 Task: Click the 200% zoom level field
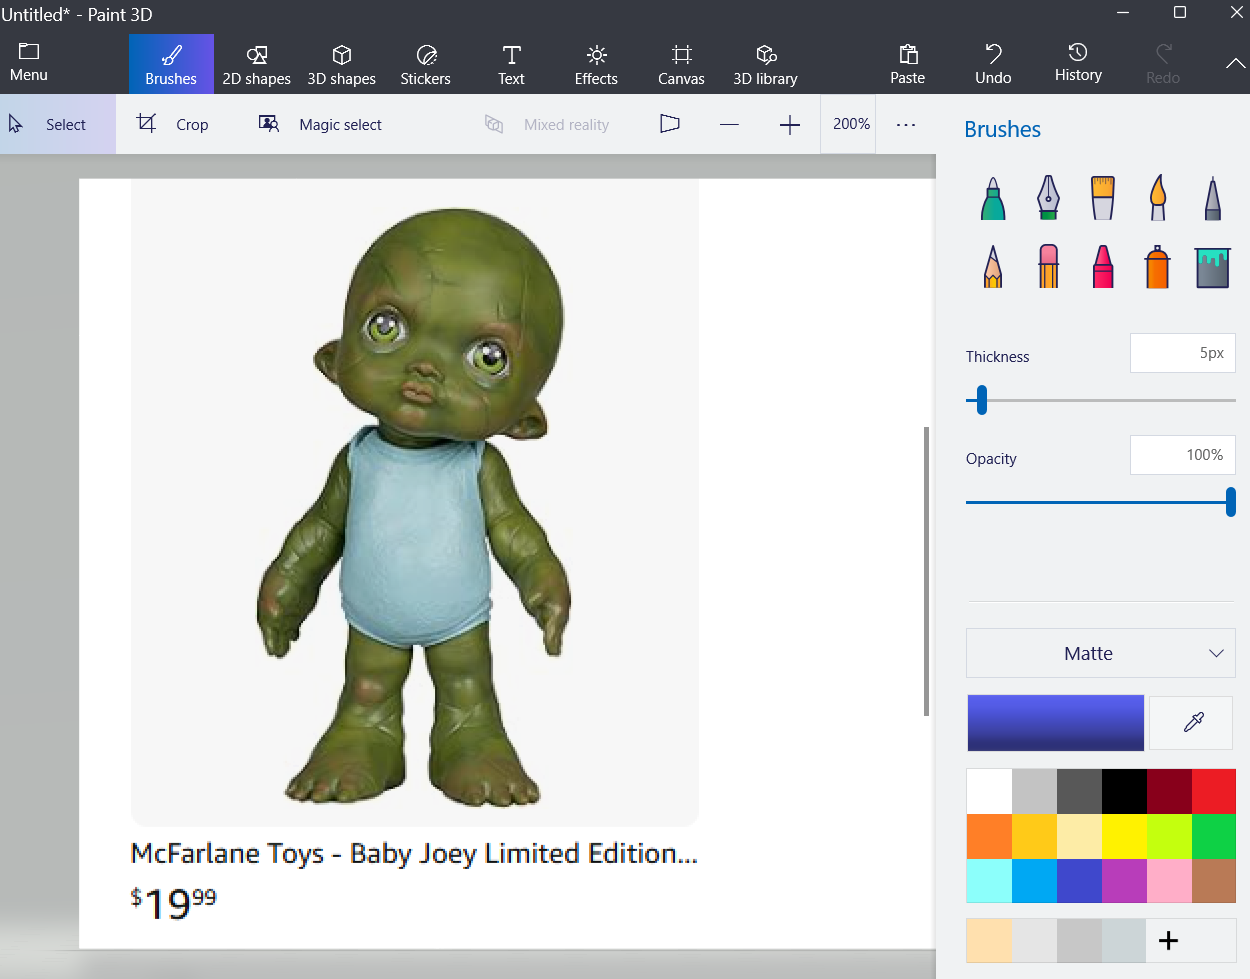848,124
